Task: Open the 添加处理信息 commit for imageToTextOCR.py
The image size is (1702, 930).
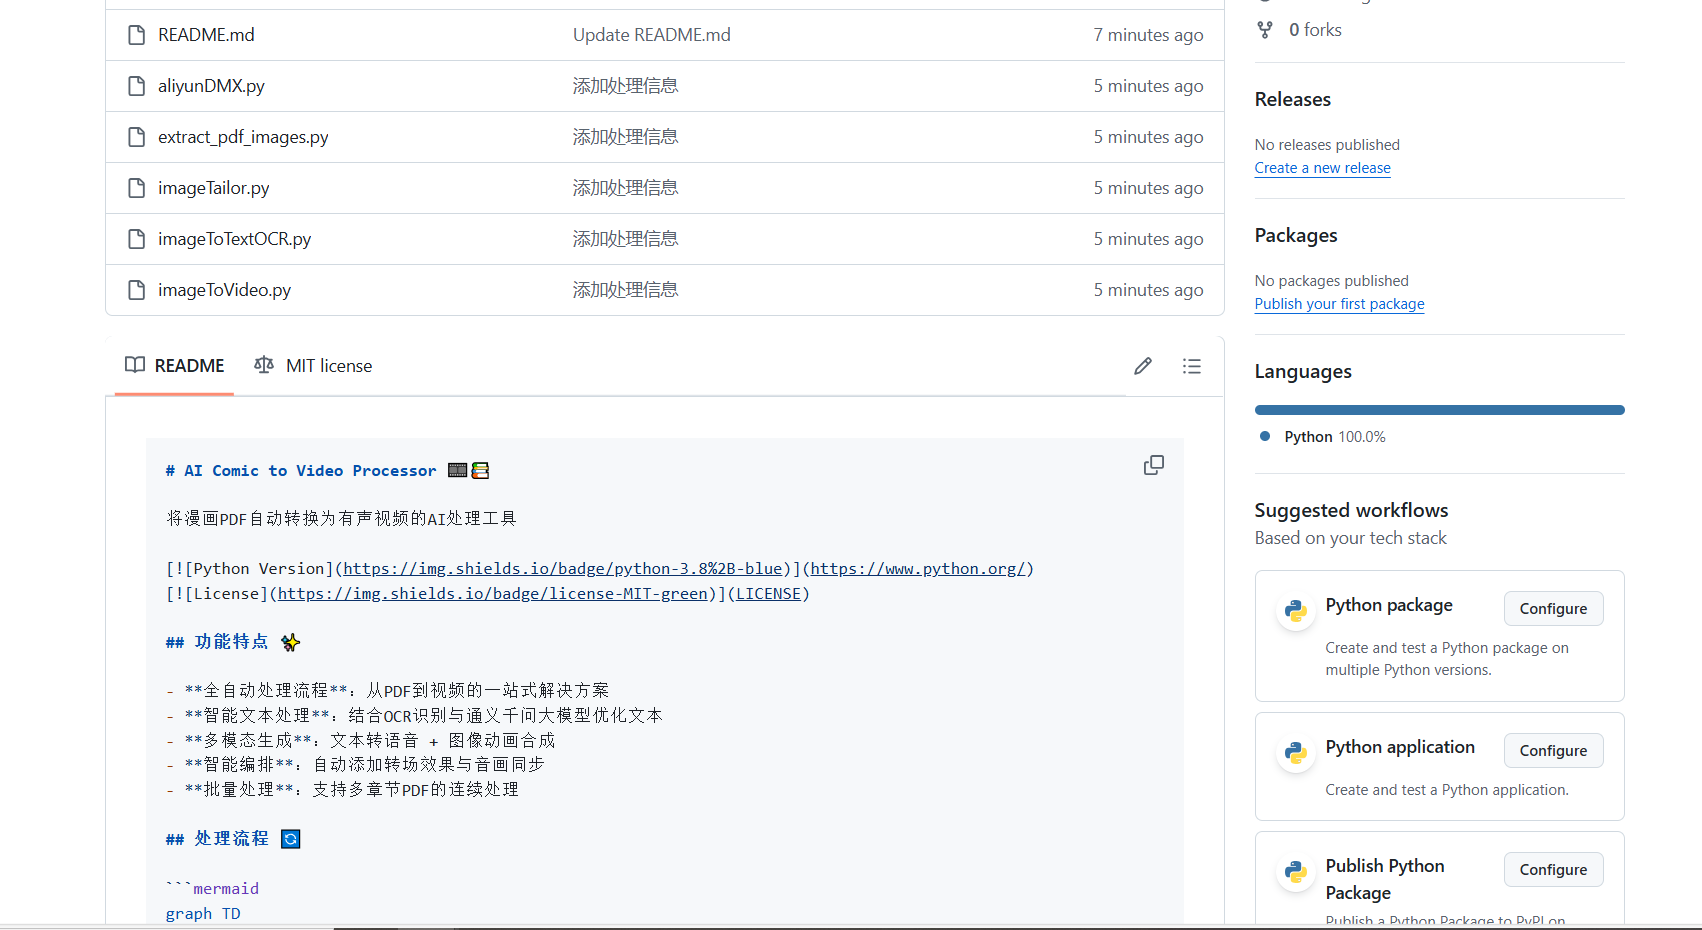Action: (626, 239)
